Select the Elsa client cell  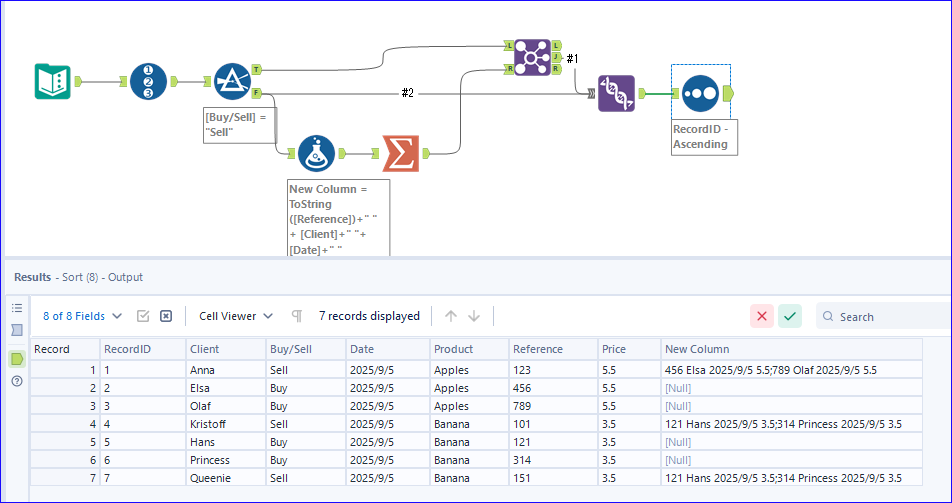pyautogui.click(x=226, y=388)
